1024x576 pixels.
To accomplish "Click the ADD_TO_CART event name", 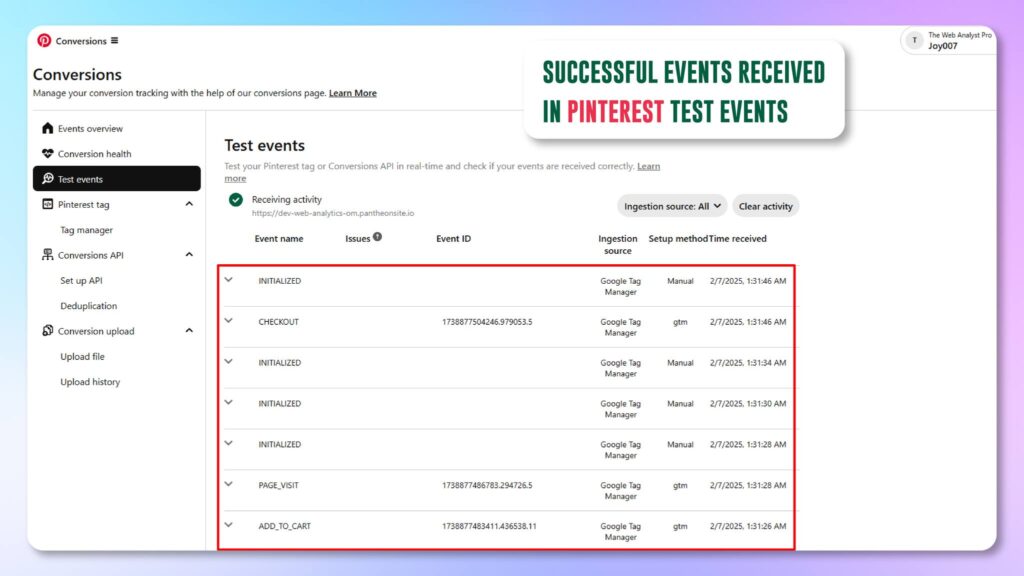I will point(285,526).
